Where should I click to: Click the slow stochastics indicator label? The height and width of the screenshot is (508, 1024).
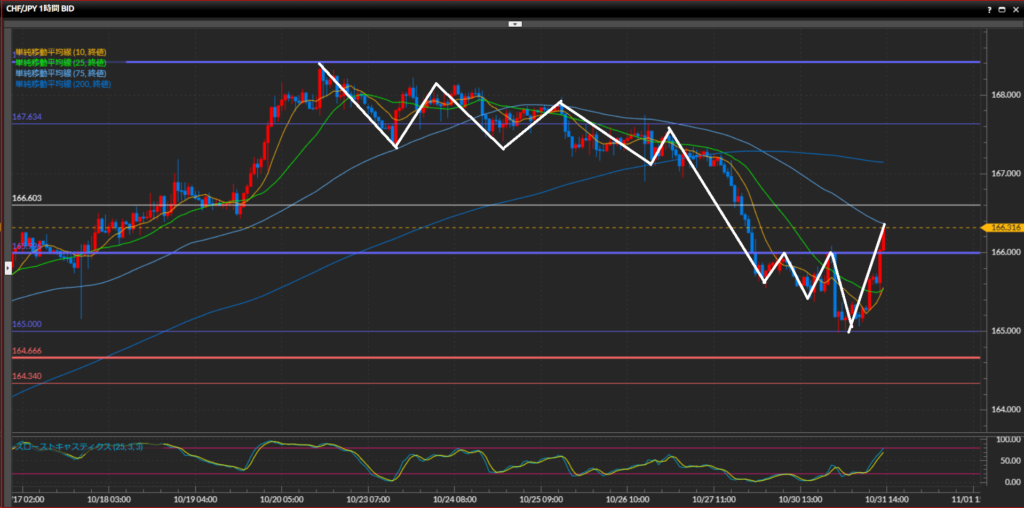(x=78, y=446)
